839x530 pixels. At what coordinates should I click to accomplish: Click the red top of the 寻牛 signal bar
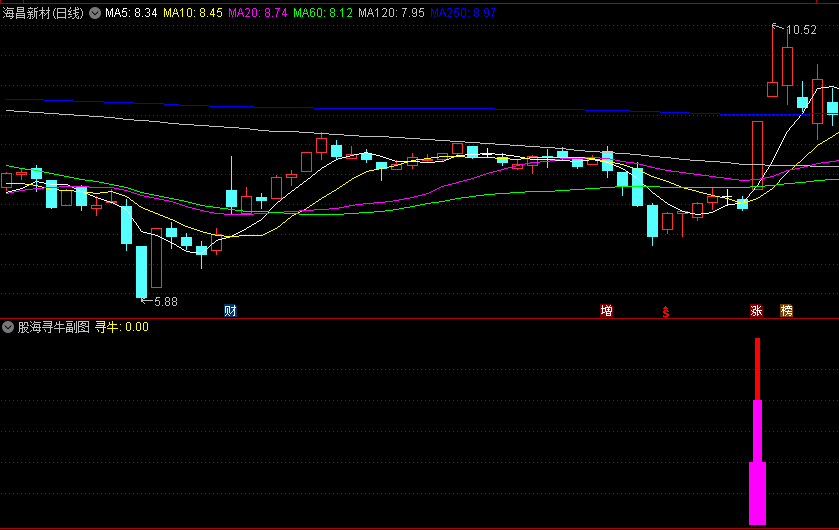pyautogui.click(x=757, y=369)
